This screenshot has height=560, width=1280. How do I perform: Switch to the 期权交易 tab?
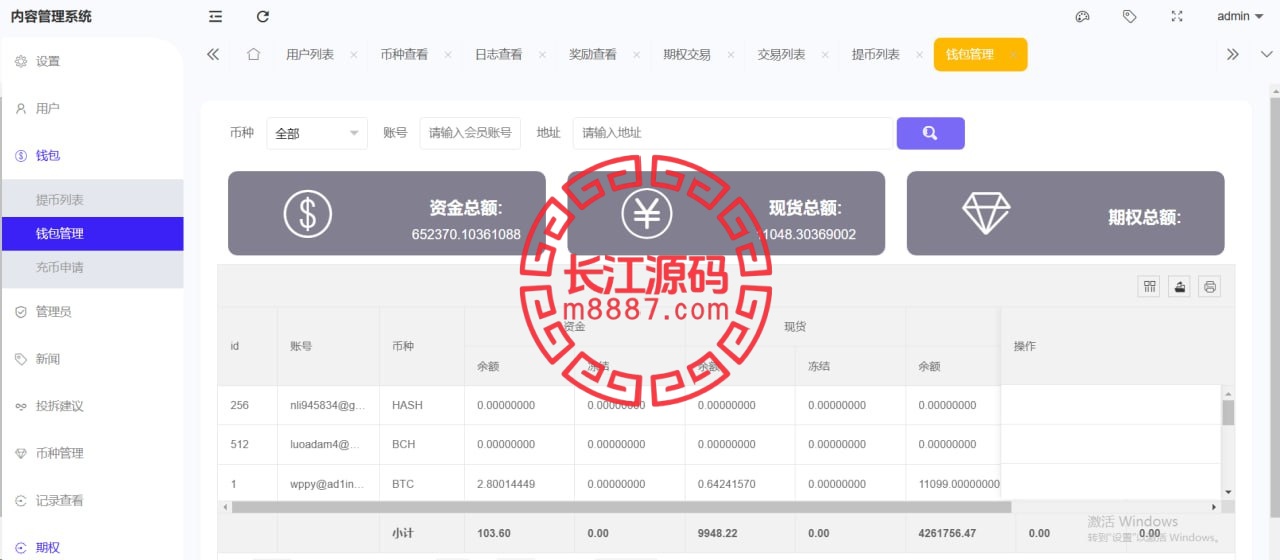tap(687, 55)
